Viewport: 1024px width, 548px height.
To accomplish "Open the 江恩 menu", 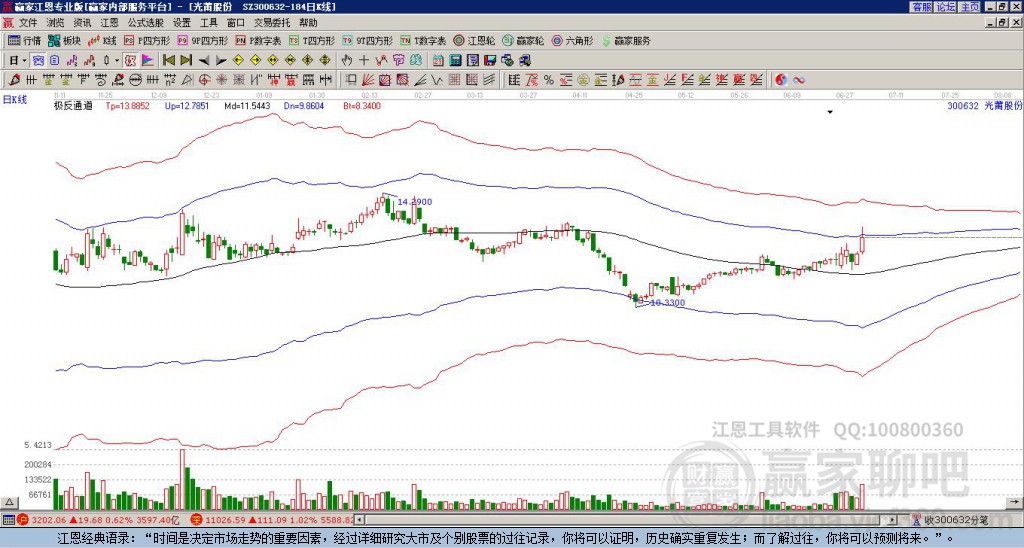I will click(x=110, y=23).
